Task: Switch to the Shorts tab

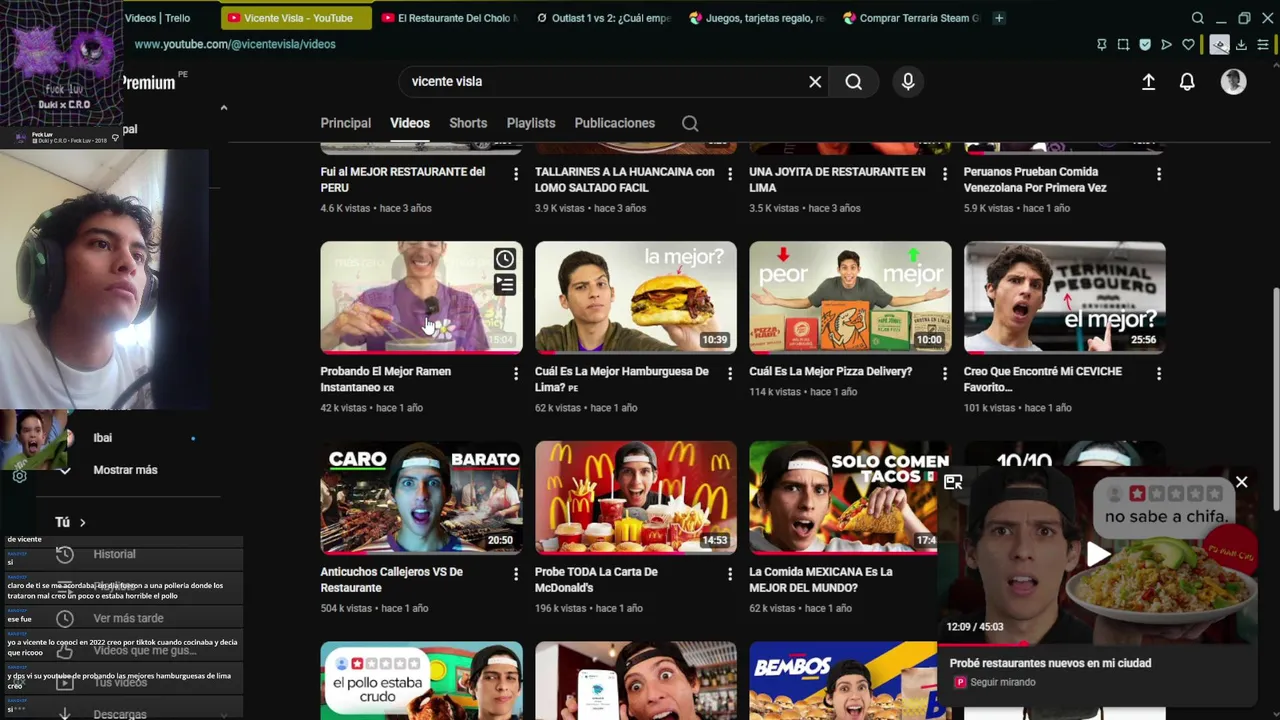Action: (x=468, y=123)
